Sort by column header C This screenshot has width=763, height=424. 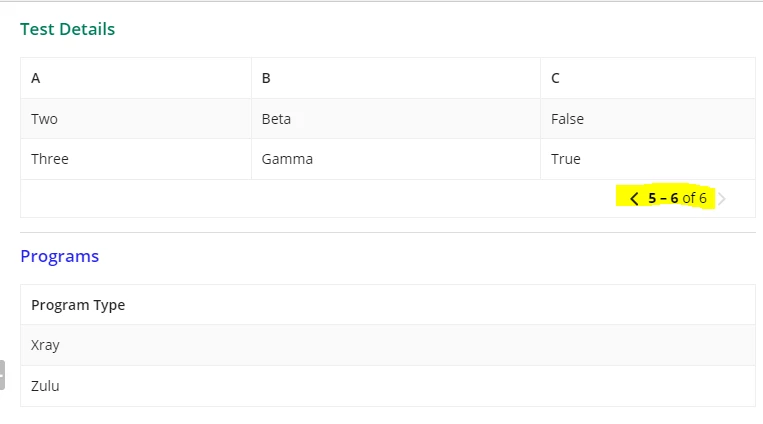coord(555,78)
